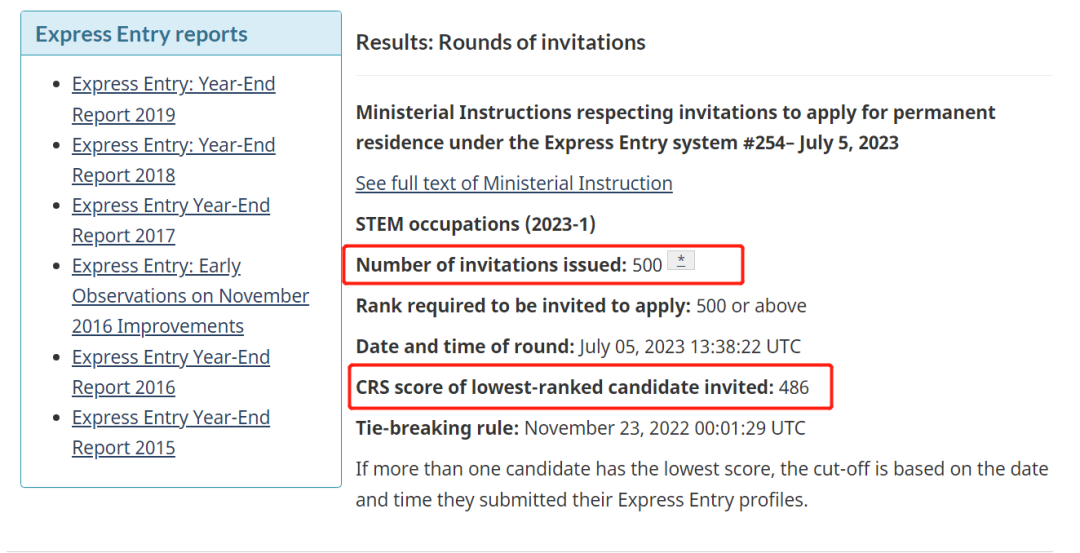Image resolution: width=1080 pixels, height=553 pixels.
Task: Click the CRS score of lowest-ranked candidate label
Action: pos(564,387)
